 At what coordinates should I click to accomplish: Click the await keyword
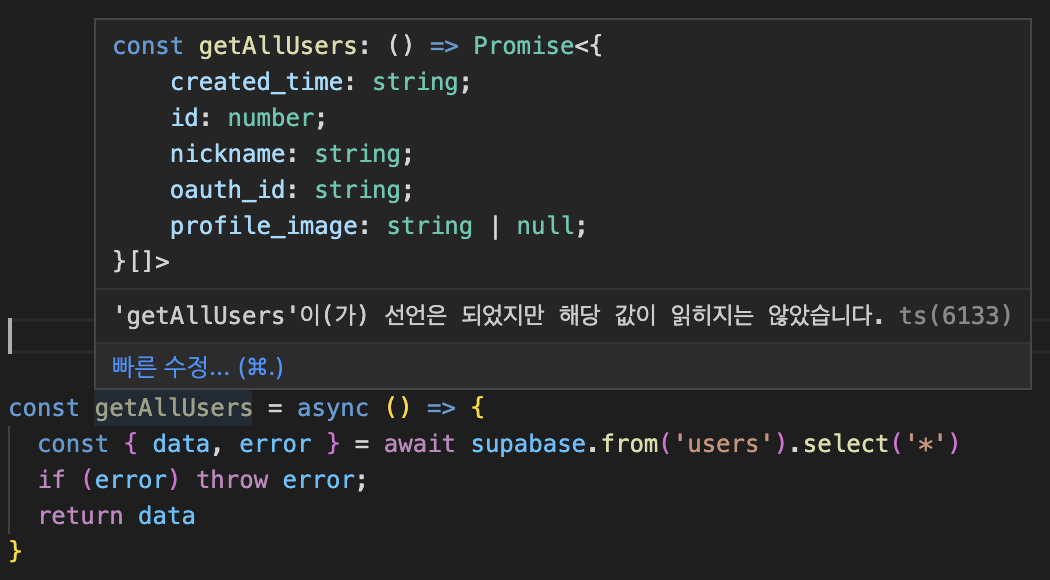[x=419, y=444]
